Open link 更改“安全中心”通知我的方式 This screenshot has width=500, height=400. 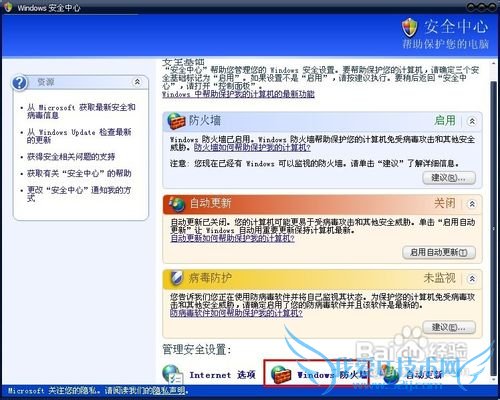(x=79, y=194)
